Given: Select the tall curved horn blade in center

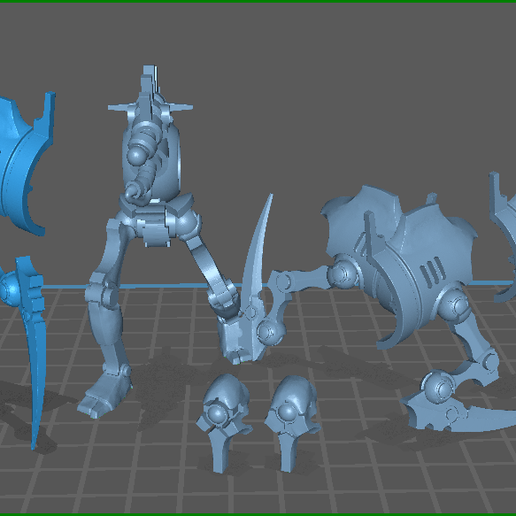Looking at the screenshot, I should [x=257, y=253].
